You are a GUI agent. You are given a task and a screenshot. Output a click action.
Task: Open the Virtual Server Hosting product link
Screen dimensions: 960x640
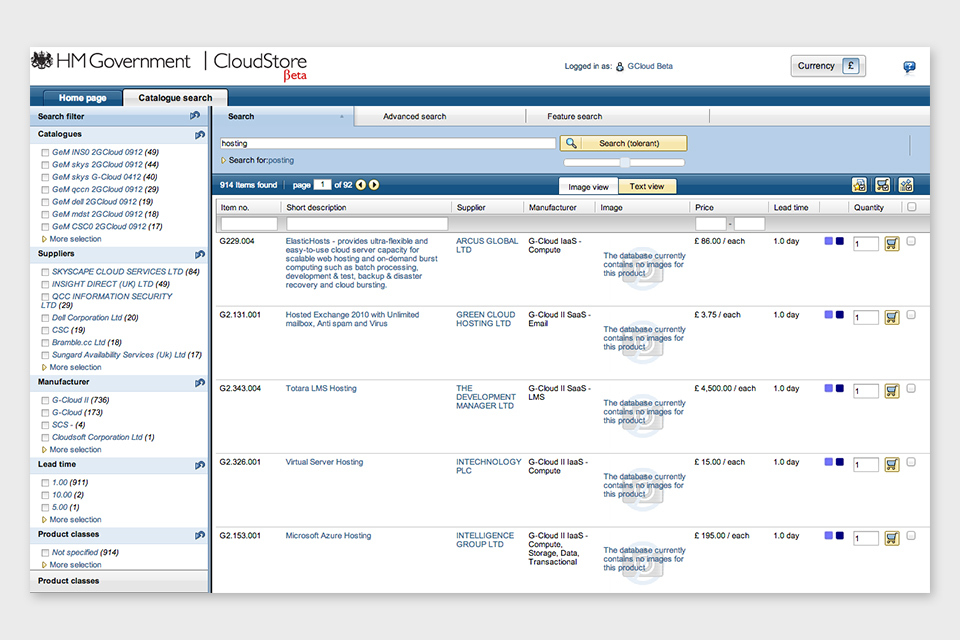click(324, 462)
